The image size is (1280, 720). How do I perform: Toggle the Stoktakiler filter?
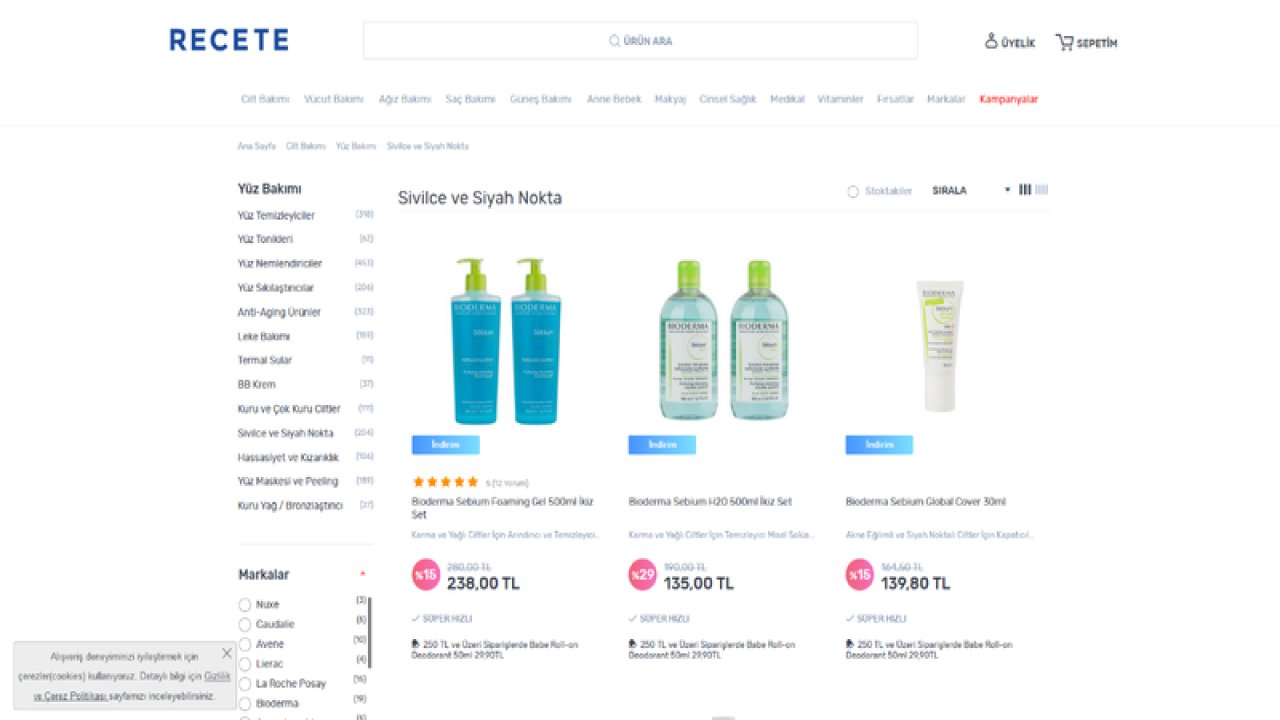point(853,191)
